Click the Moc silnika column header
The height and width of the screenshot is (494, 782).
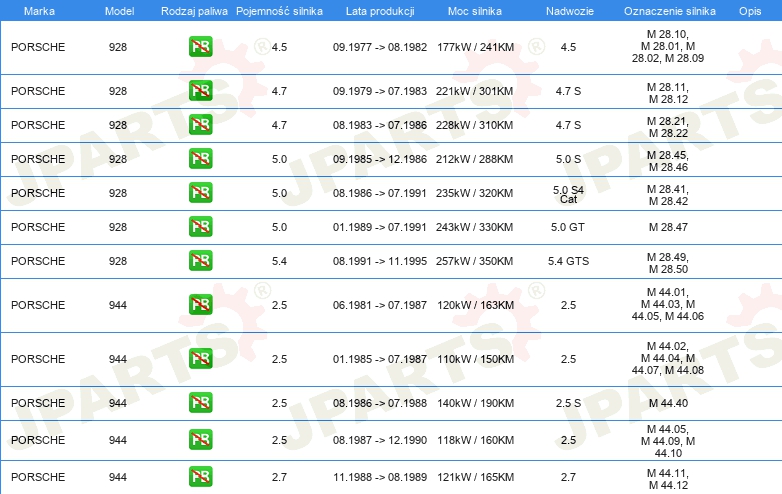click(475, 11)
